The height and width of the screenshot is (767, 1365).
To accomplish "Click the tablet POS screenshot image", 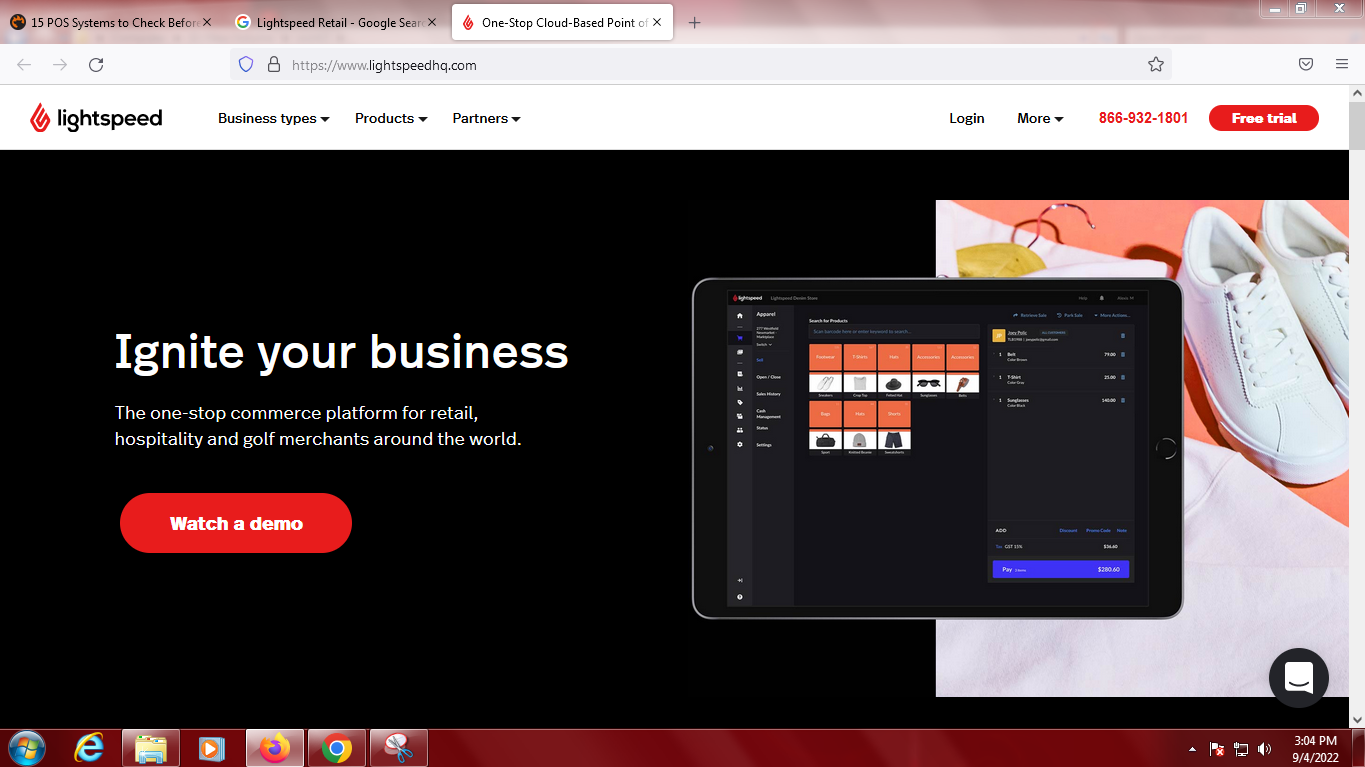I will pyautogui.click(x=938, y=448).
